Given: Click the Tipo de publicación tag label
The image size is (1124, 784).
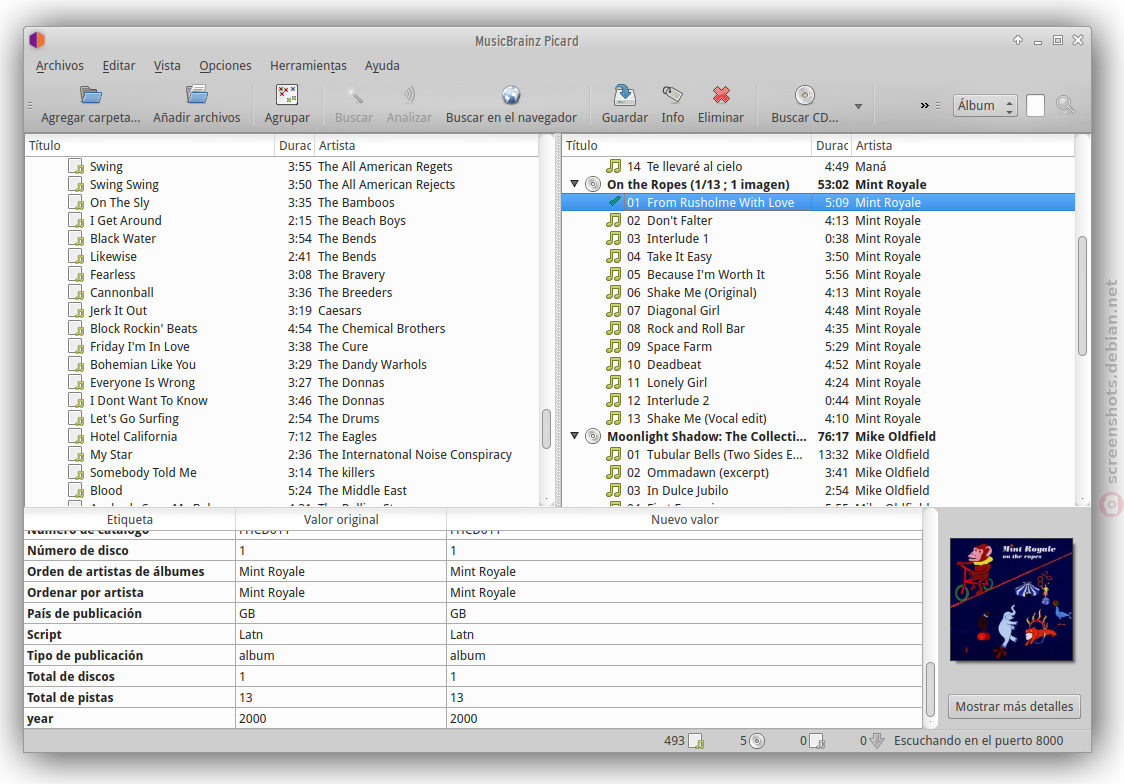Looking at the screenshot, I should pyautogui.click(x=85, y=655).
